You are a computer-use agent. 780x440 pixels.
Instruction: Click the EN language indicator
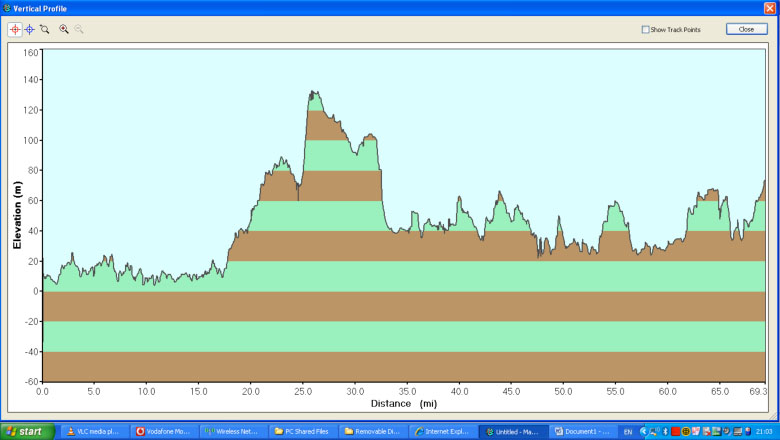click(628, 432)
